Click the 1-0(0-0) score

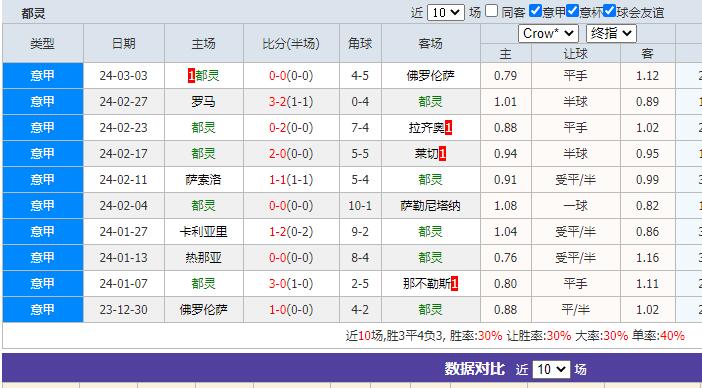(x=291, y=309)
